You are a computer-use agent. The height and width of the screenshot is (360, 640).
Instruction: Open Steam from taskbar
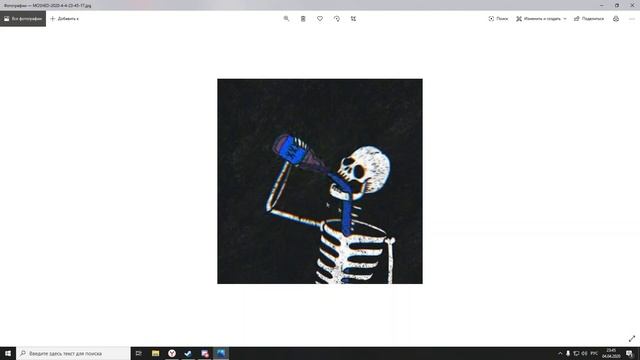pos(188,353)
